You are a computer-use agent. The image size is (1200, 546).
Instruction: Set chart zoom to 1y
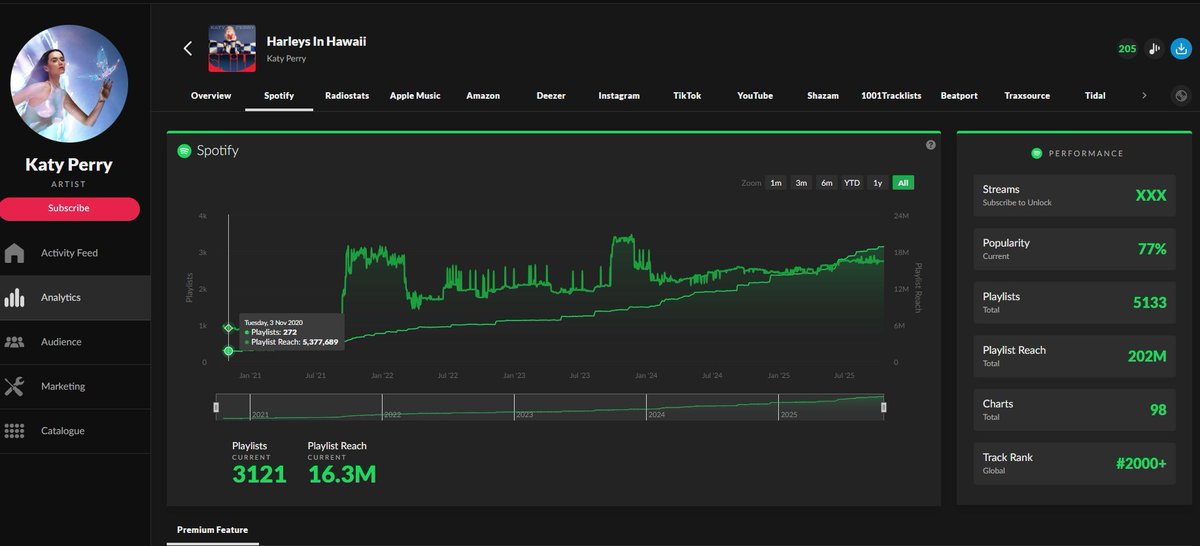click(x=878, y=183)
